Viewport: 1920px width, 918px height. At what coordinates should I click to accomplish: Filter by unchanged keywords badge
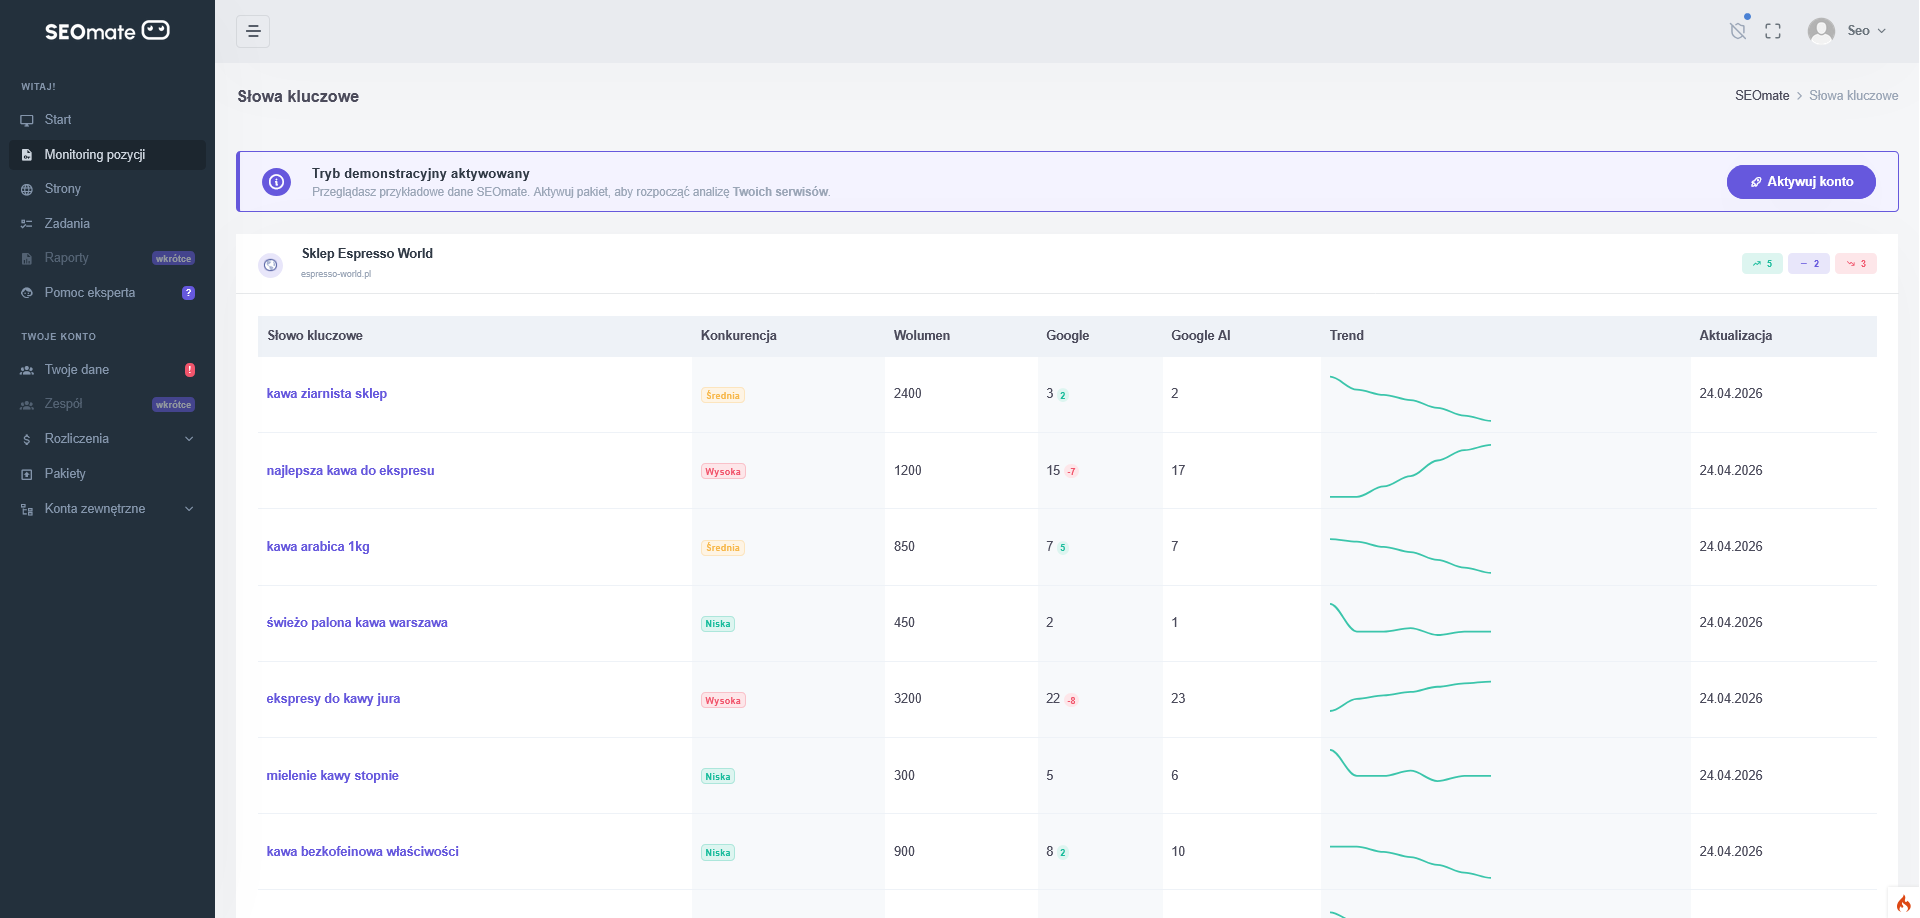pyautogui.click(x=1808, y=264)
